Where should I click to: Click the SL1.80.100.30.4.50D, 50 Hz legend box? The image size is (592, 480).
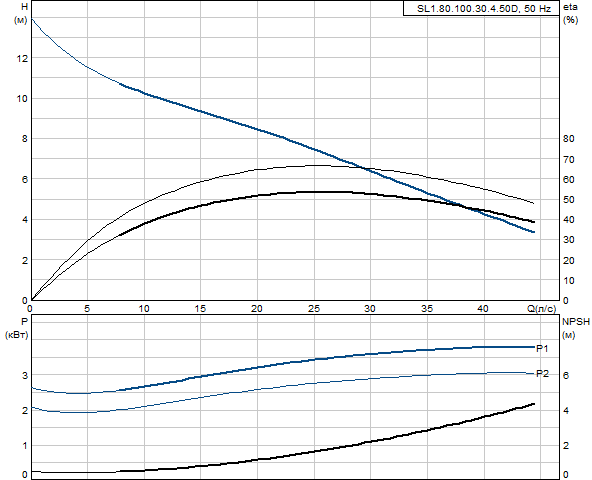(481, 8)
